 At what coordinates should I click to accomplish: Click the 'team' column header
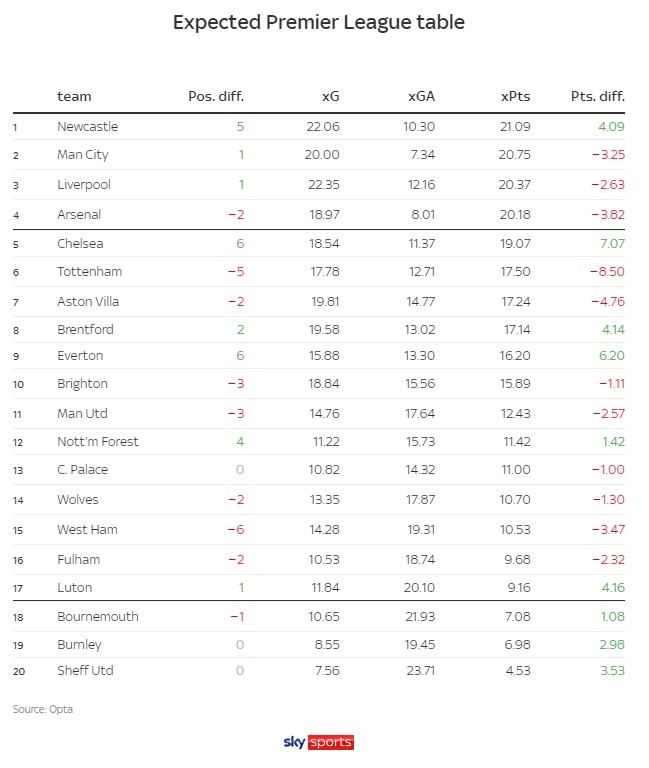(x=74, y=97)
